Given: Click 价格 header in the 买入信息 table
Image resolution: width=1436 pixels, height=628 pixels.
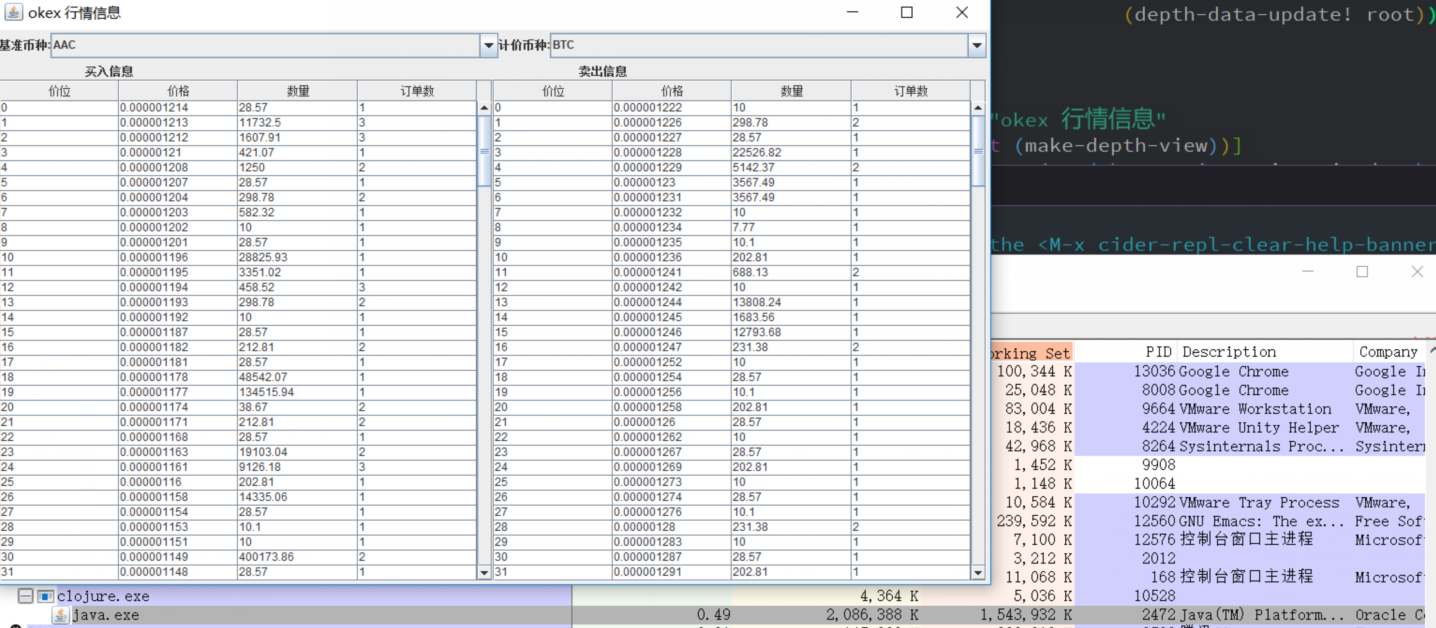Looking at the screenshot, I should click(178, 91).
